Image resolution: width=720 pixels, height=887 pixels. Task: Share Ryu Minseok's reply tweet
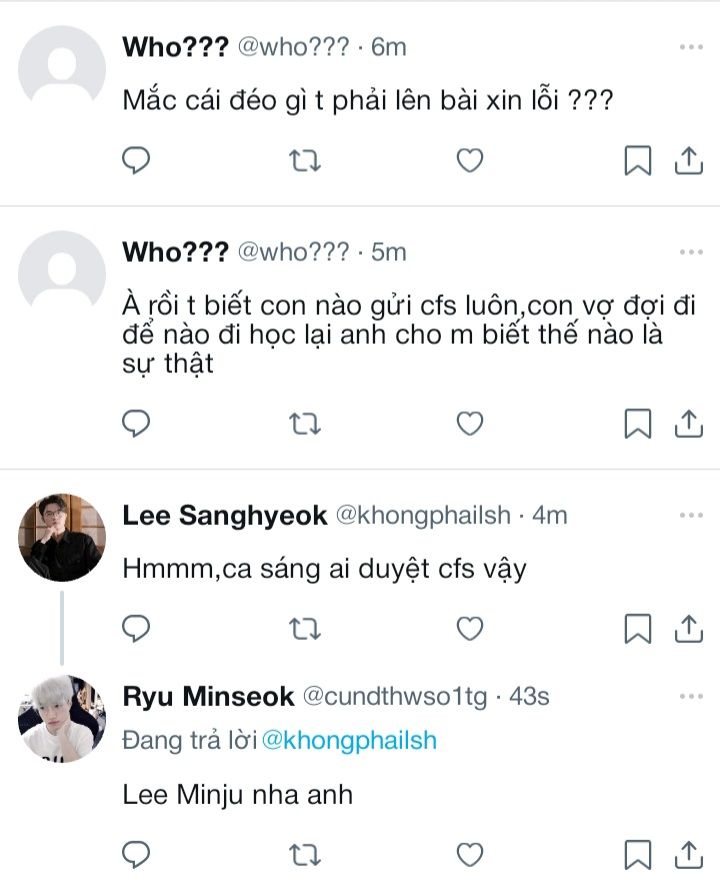pos(688,855)
